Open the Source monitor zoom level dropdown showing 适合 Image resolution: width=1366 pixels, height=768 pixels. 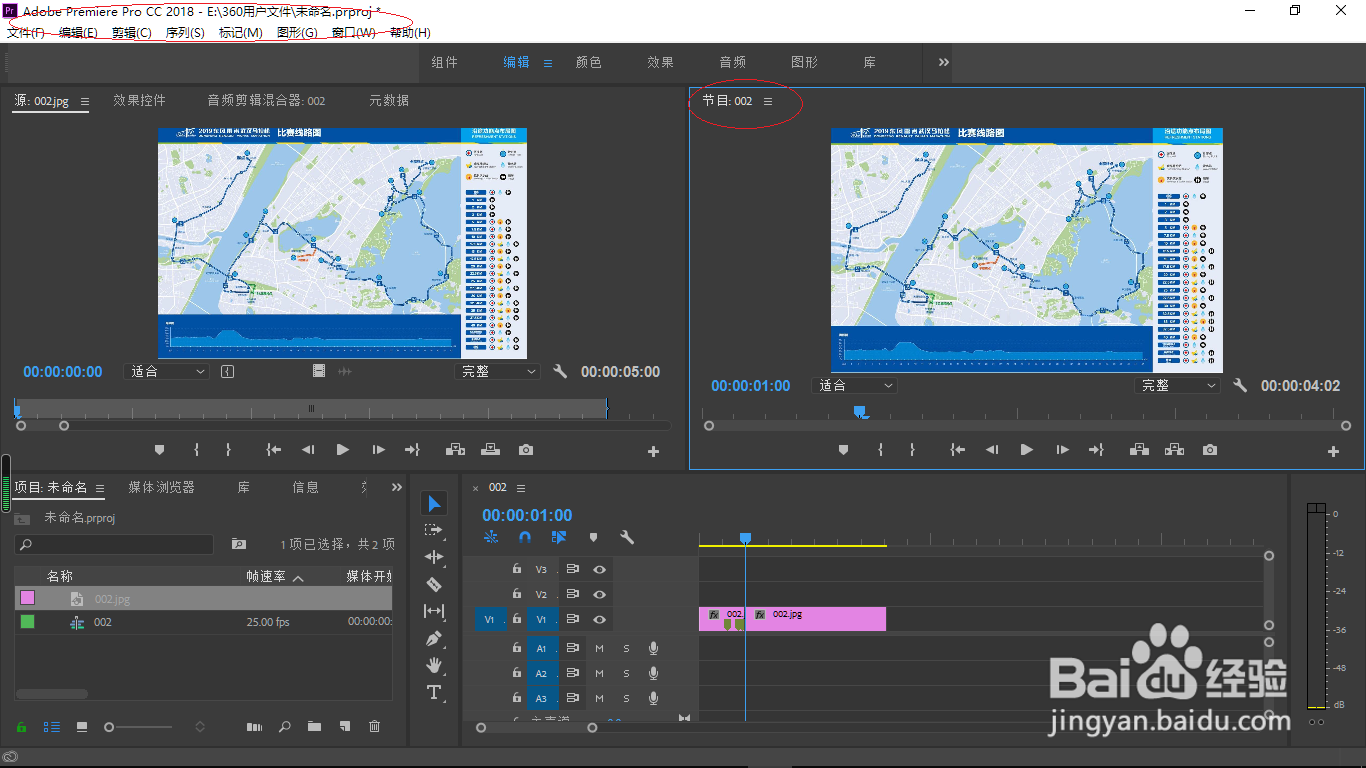167,371
